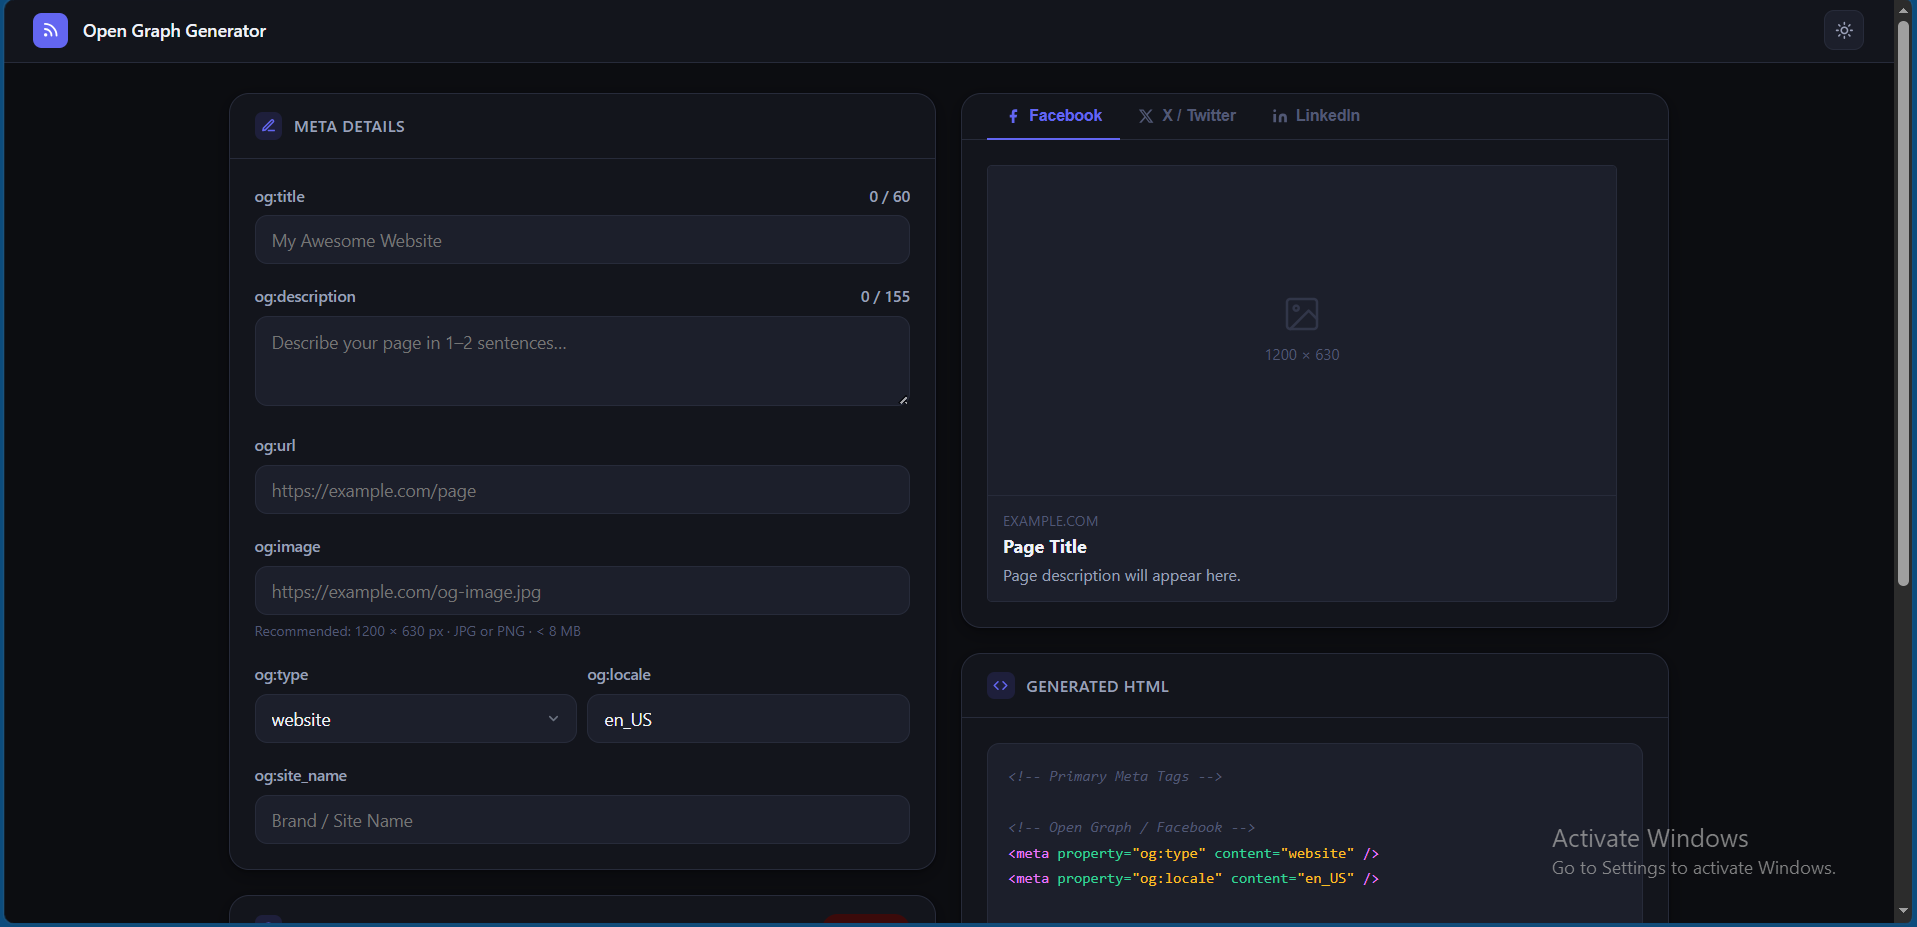Image resolution: width=1917 pixels, height=927 pixels.
Task: Switch to the Facebook preview tab
Action: 1053,116
